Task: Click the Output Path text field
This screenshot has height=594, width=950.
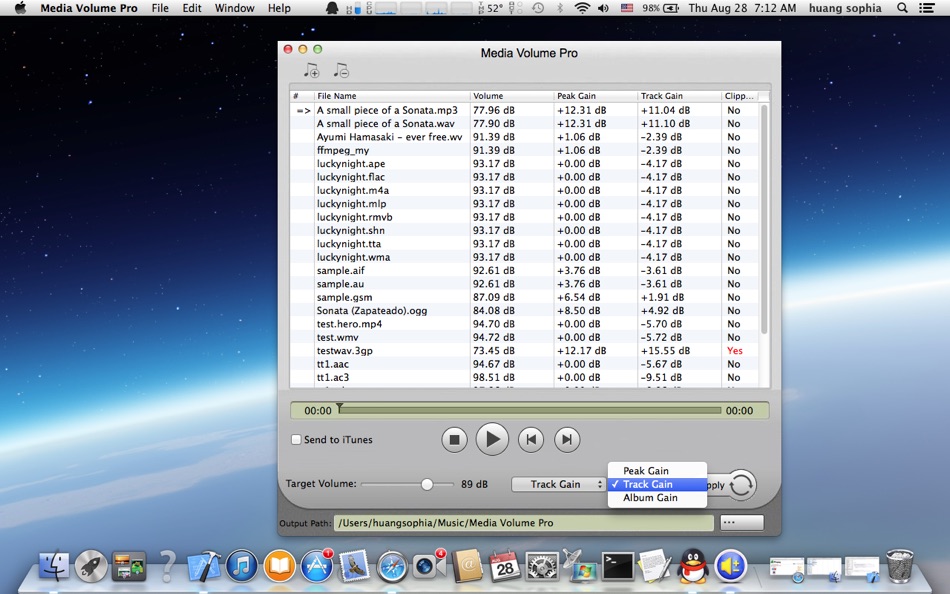Action: [523, 522]
